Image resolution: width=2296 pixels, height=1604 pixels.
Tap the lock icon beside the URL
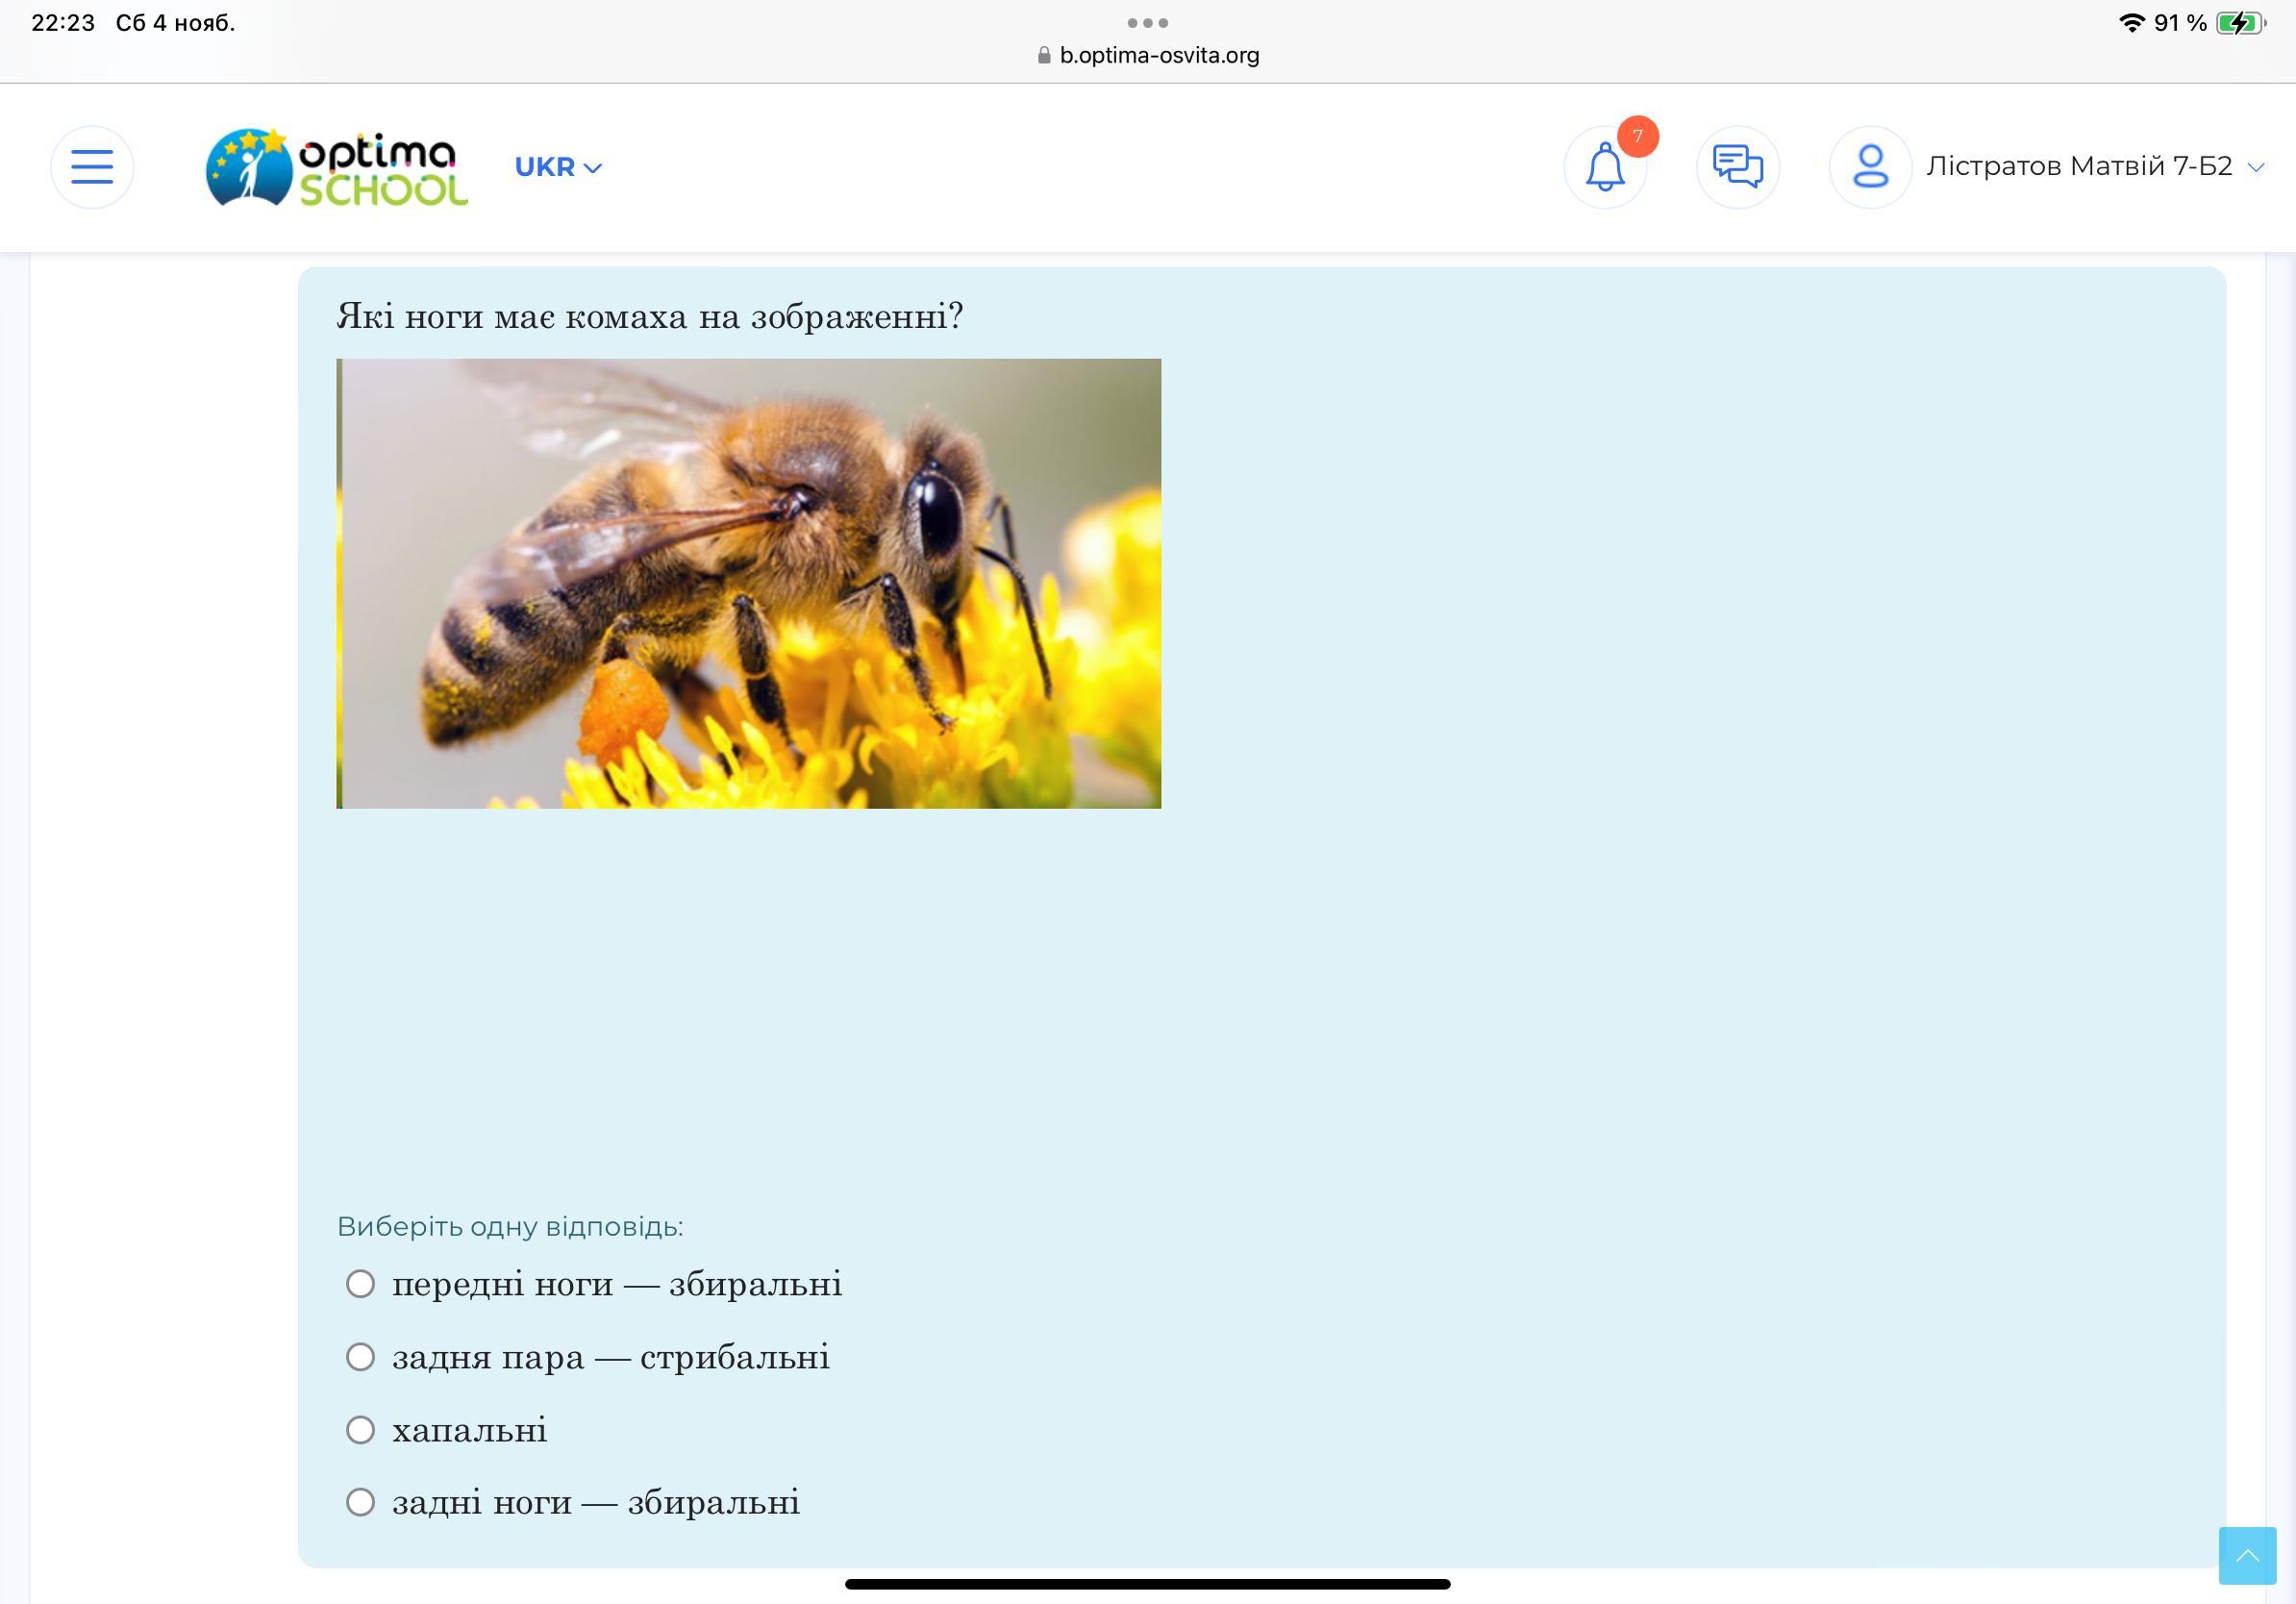(1044, 55)
